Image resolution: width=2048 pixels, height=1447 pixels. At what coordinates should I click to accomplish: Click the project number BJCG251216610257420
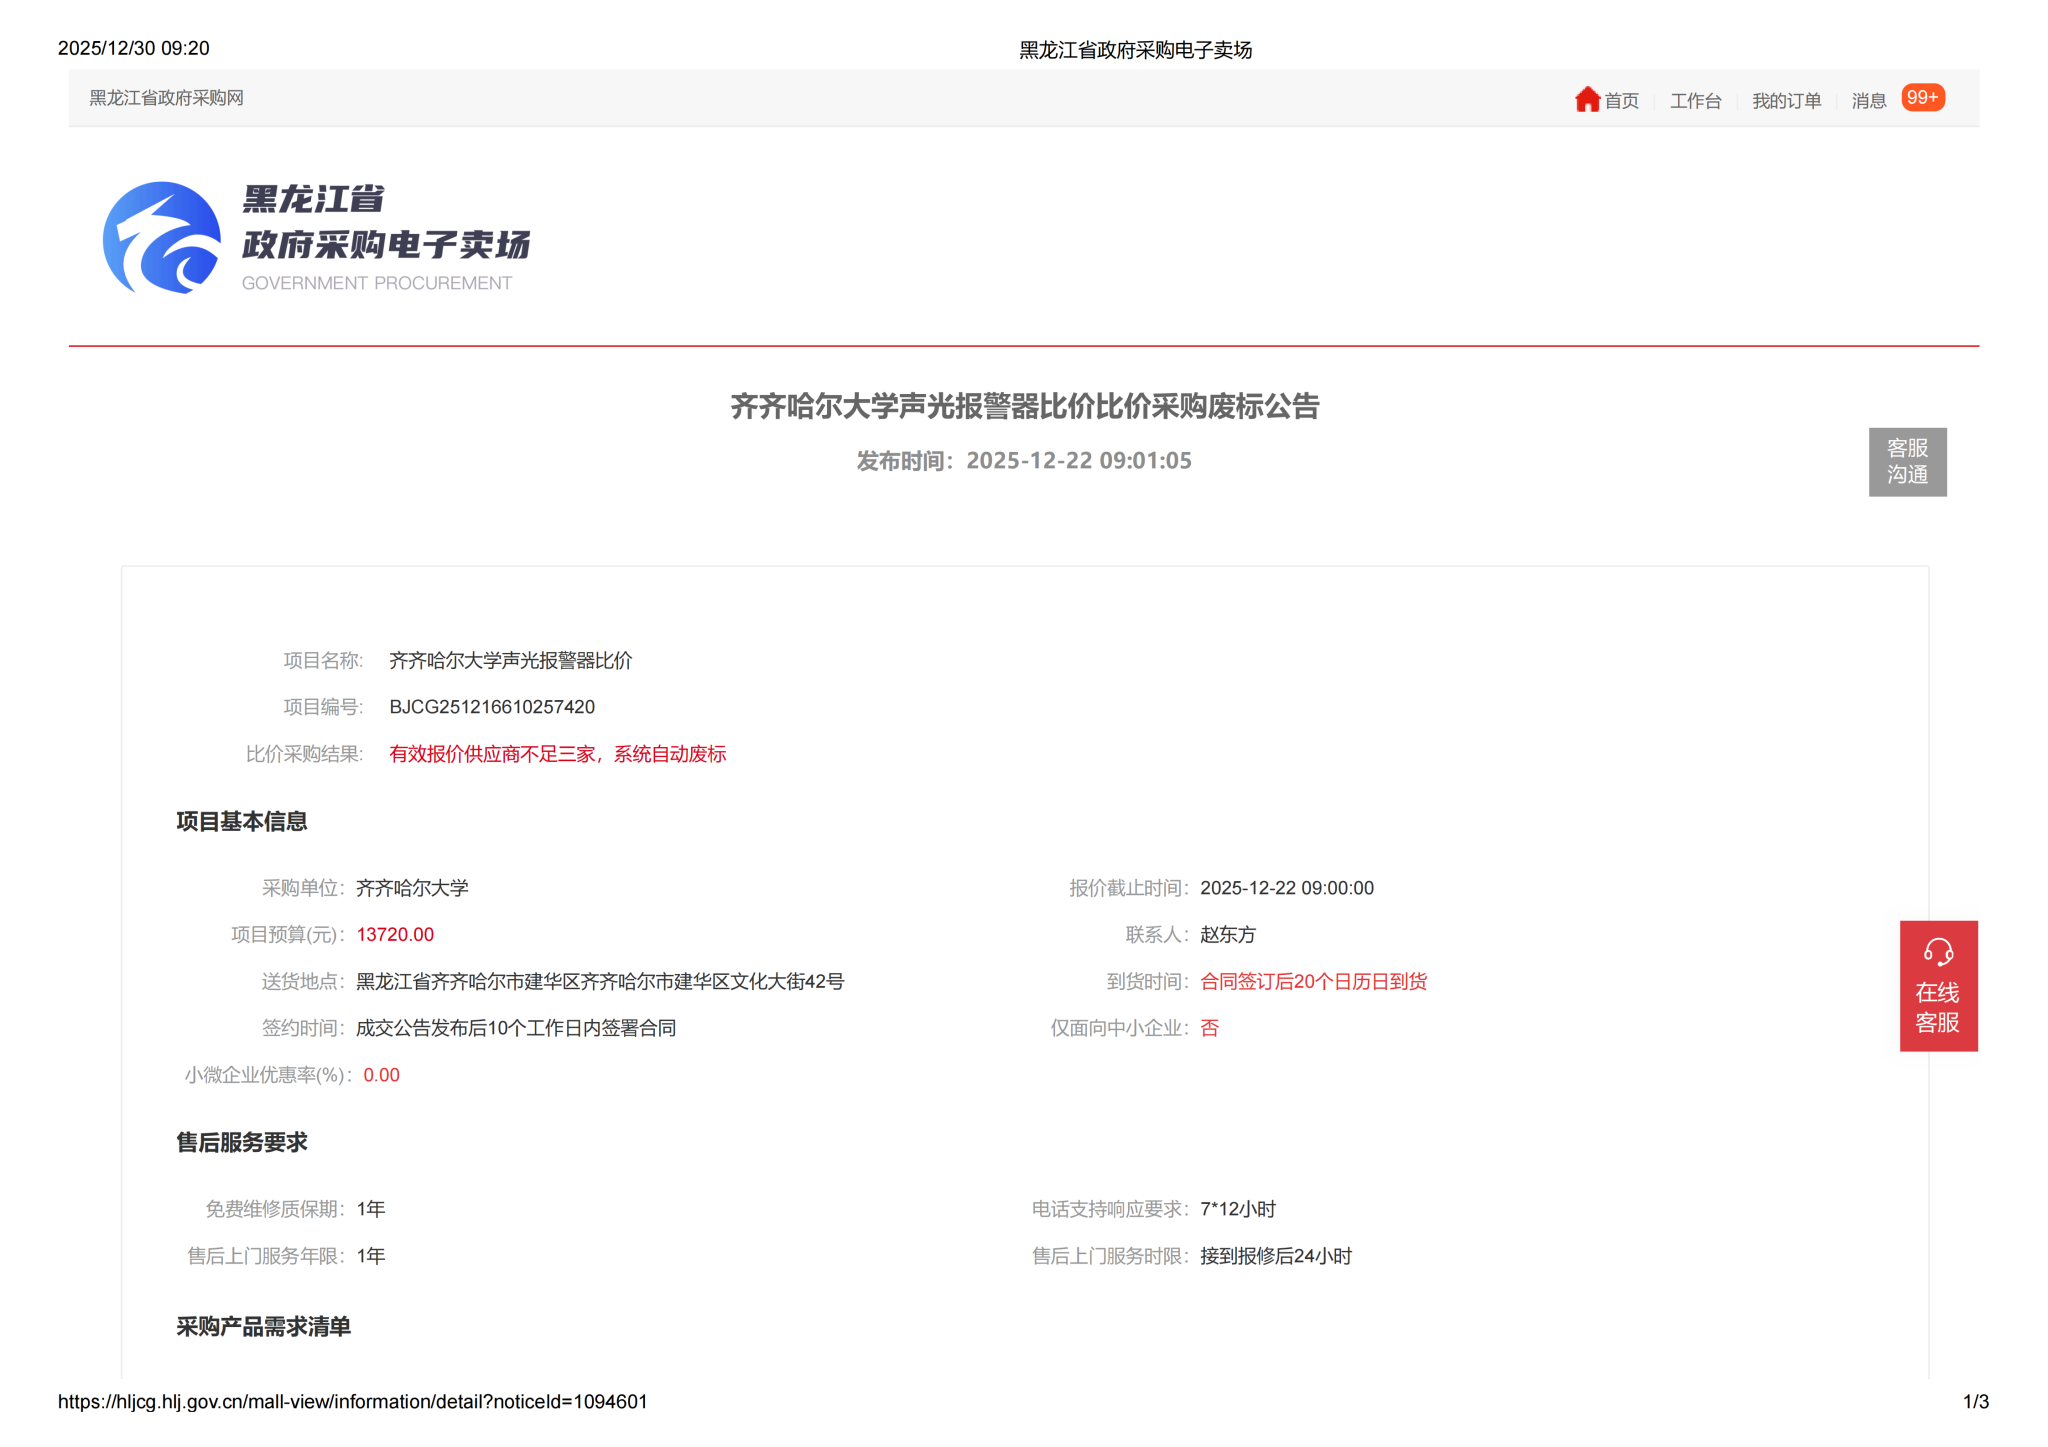(492, 707)
